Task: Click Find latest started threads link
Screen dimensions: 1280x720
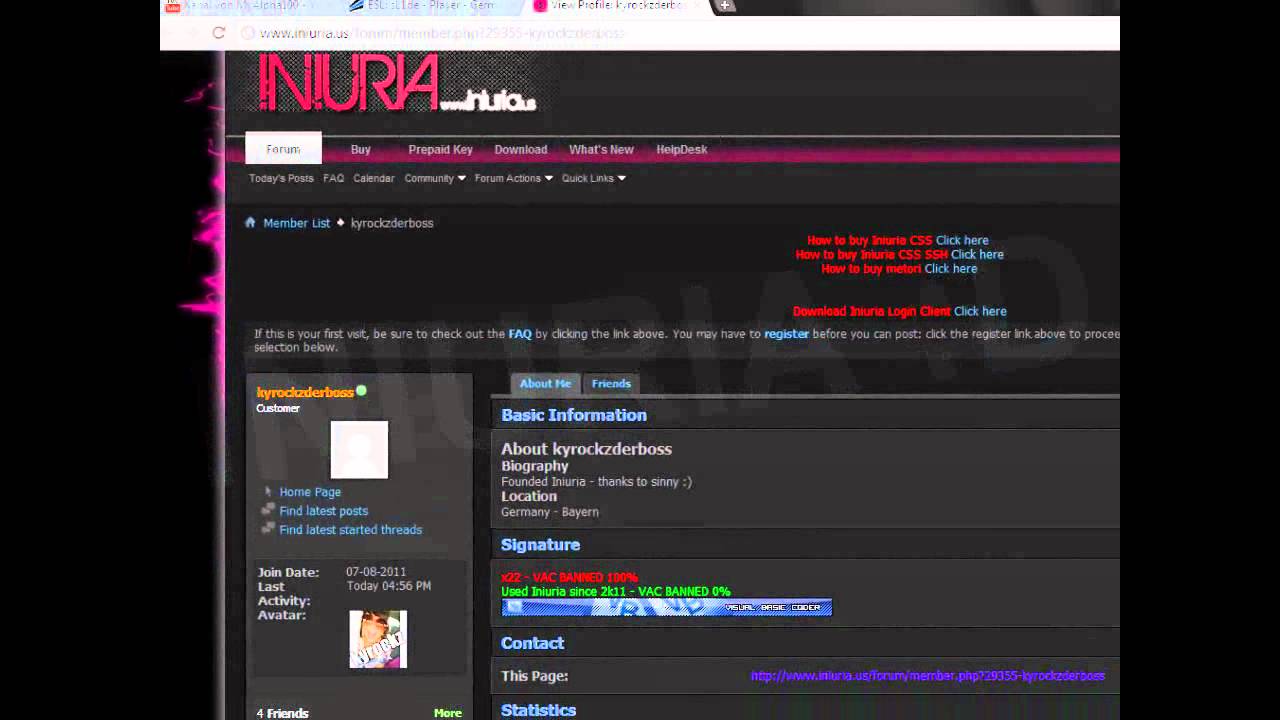Action: pyautogui.click(x=351, y=530)
